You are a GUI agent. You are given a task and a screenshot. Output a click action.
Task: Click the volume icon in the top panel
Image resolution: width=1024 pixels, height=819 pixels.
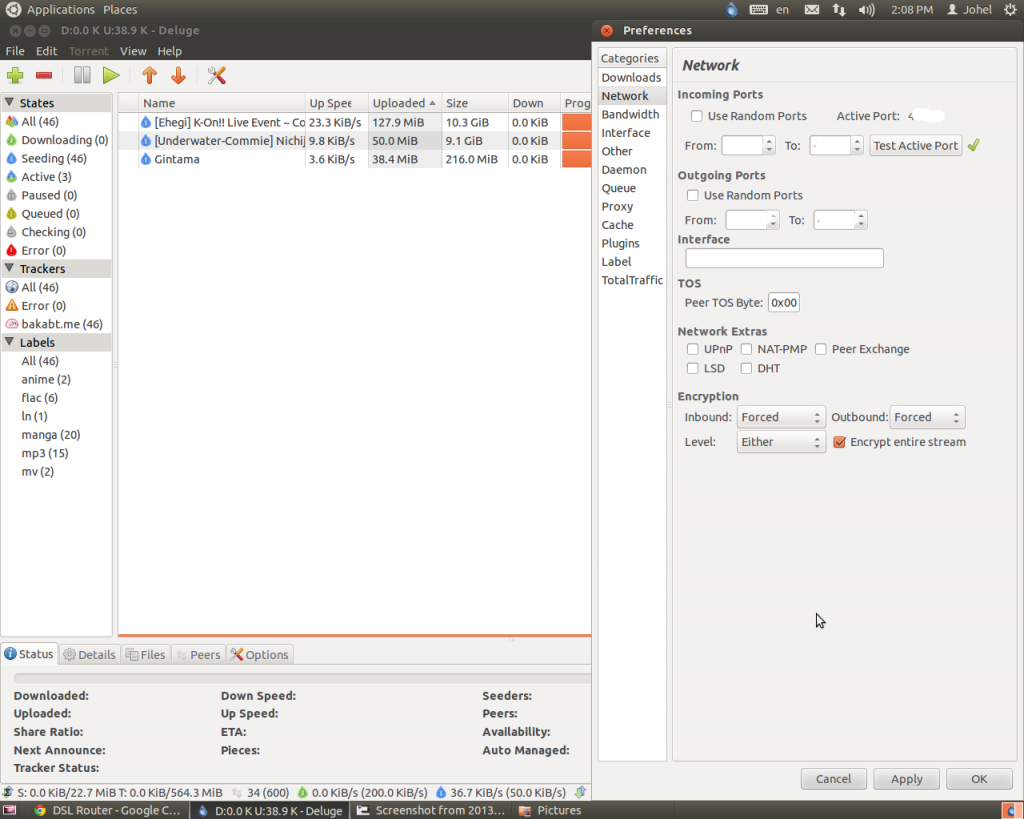[866, 10]
